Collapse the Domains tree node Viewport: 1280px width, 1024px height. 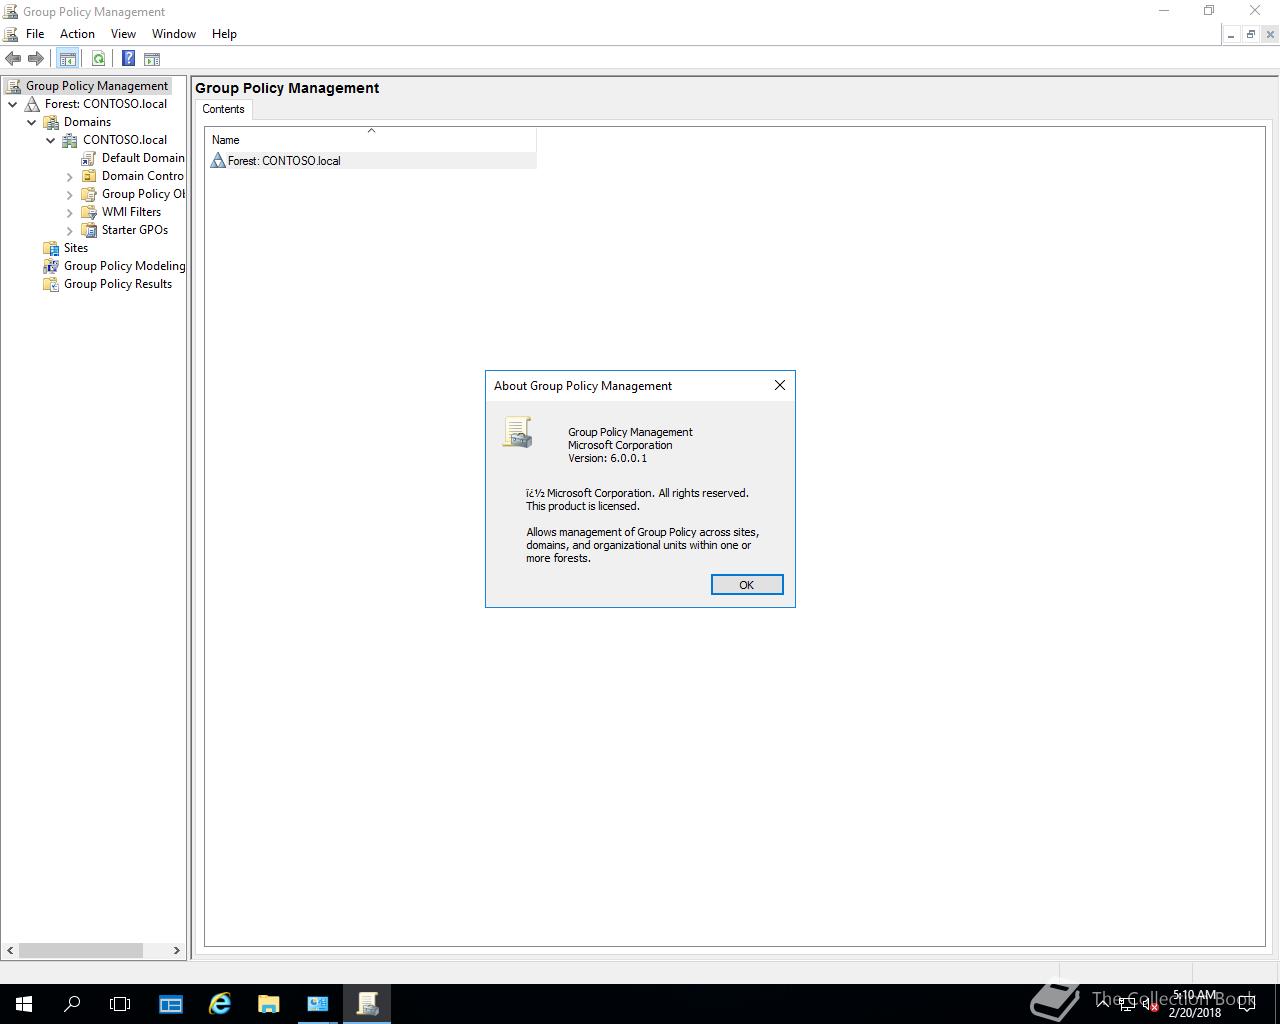(x=32, y=122)
